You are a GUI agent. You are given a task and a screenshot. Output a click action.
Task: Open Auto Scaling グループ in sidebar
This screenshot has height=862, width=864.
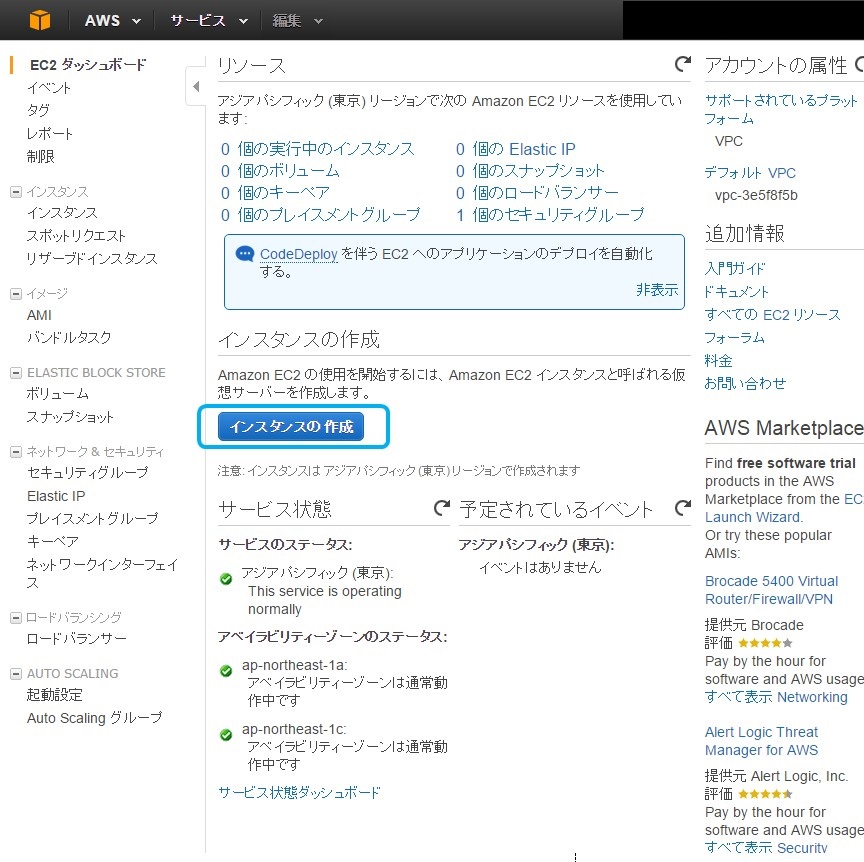95,718
